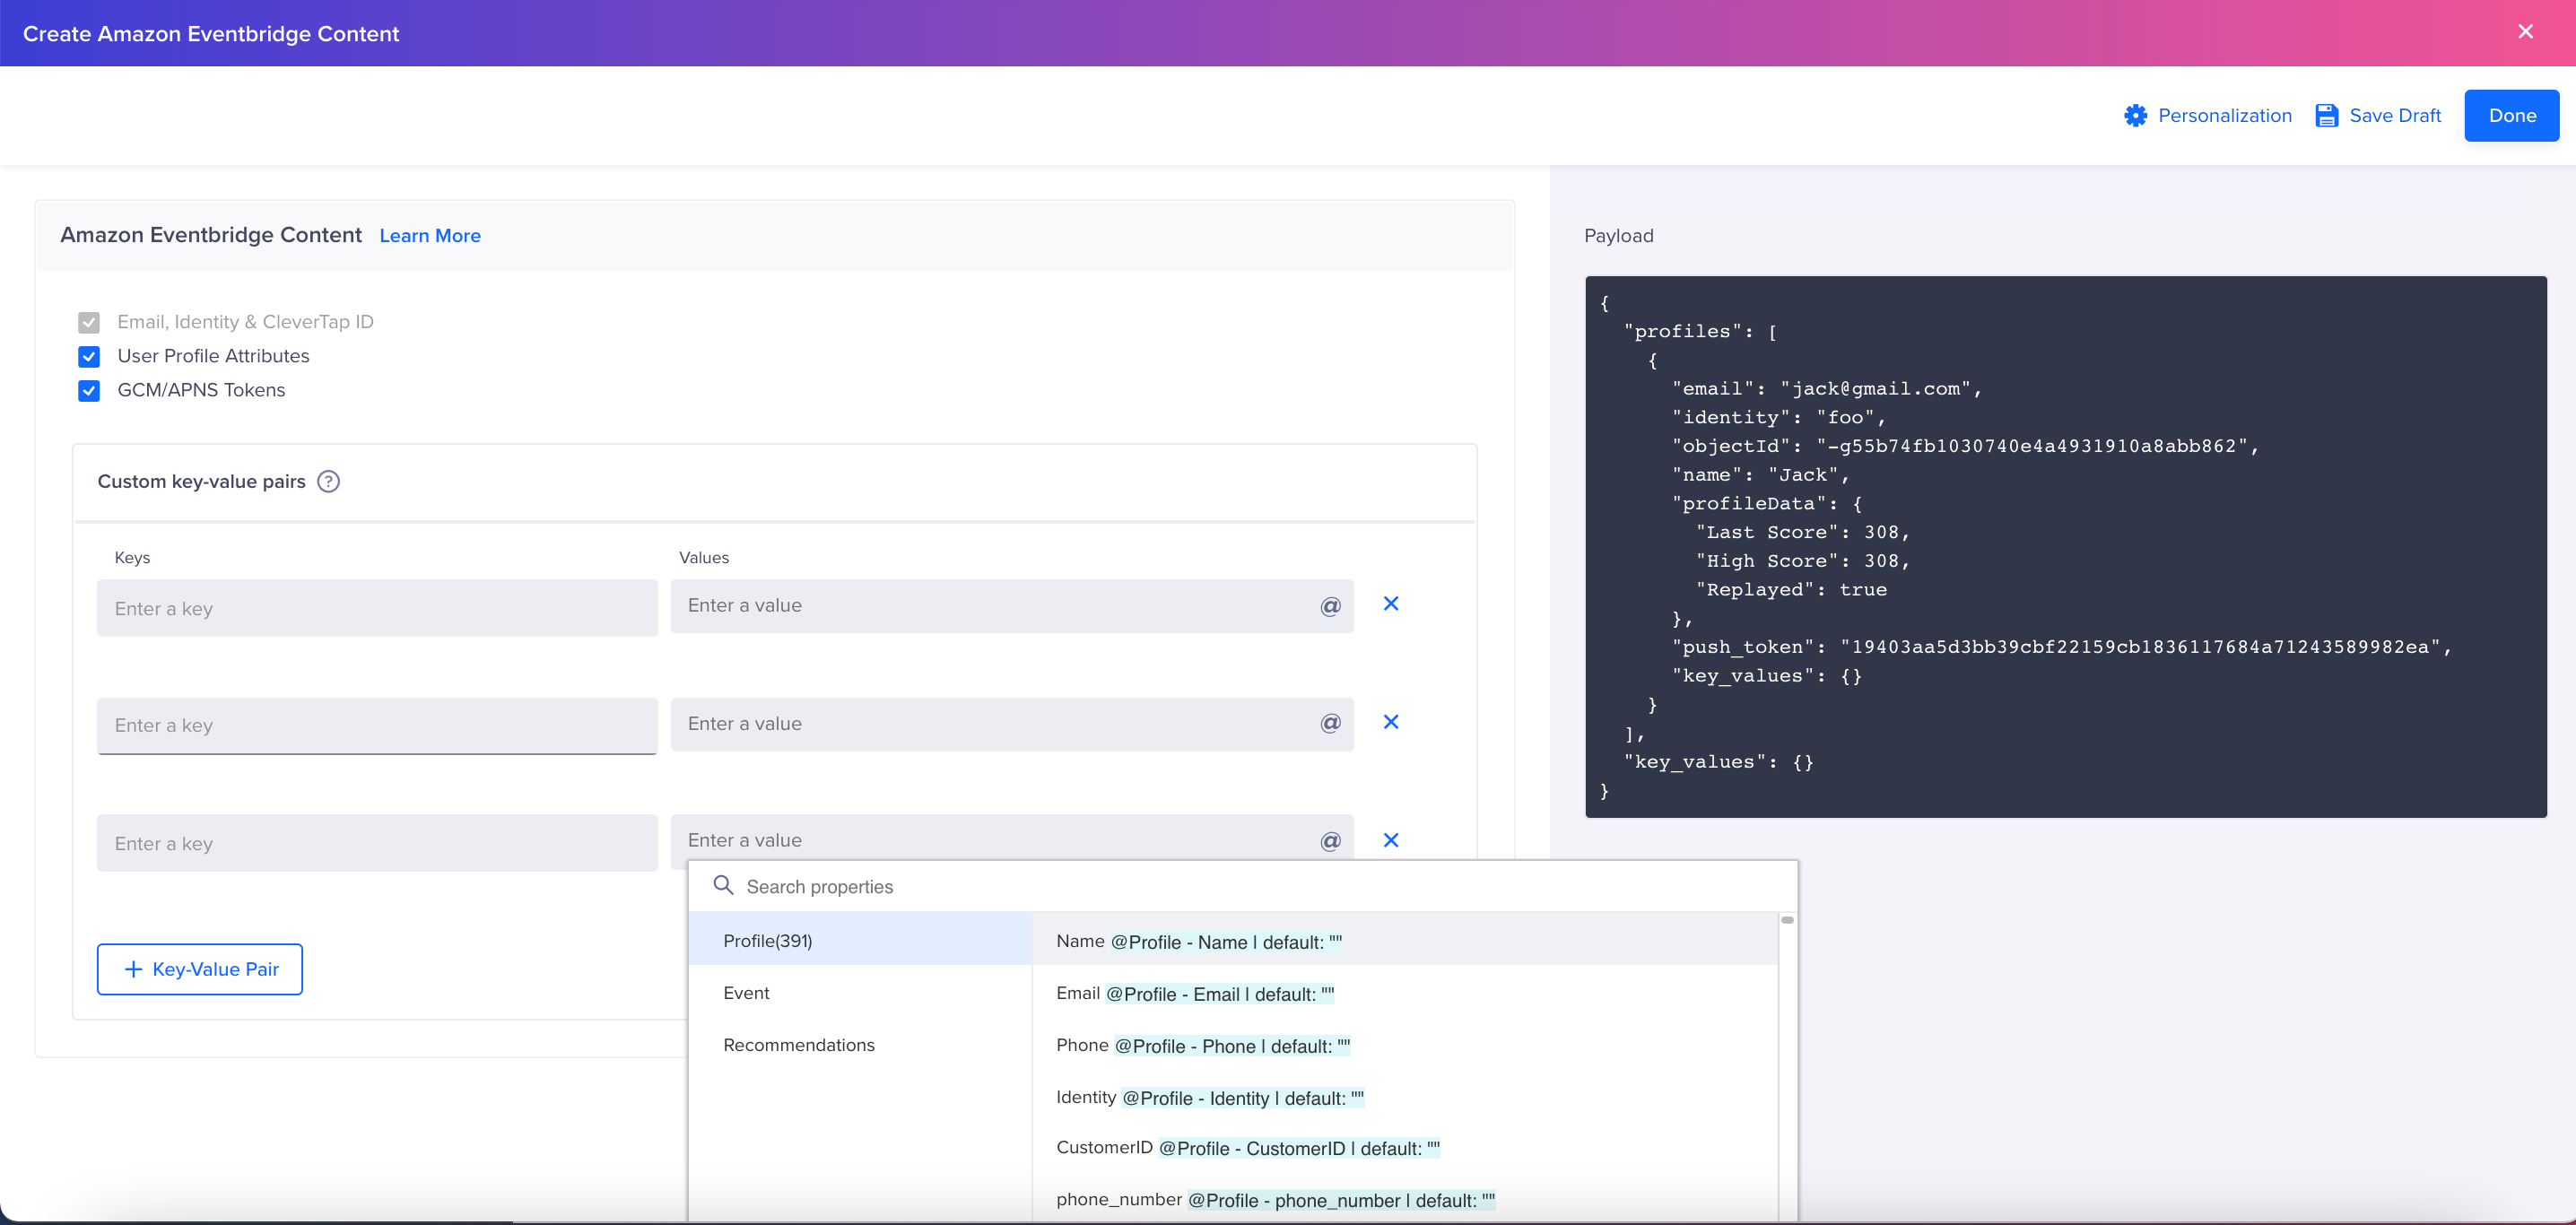The width and height of the screenshot is (2576, 1225).
Task: Click the Save Draft floppy icon
Action: (x=2326, y=116)
